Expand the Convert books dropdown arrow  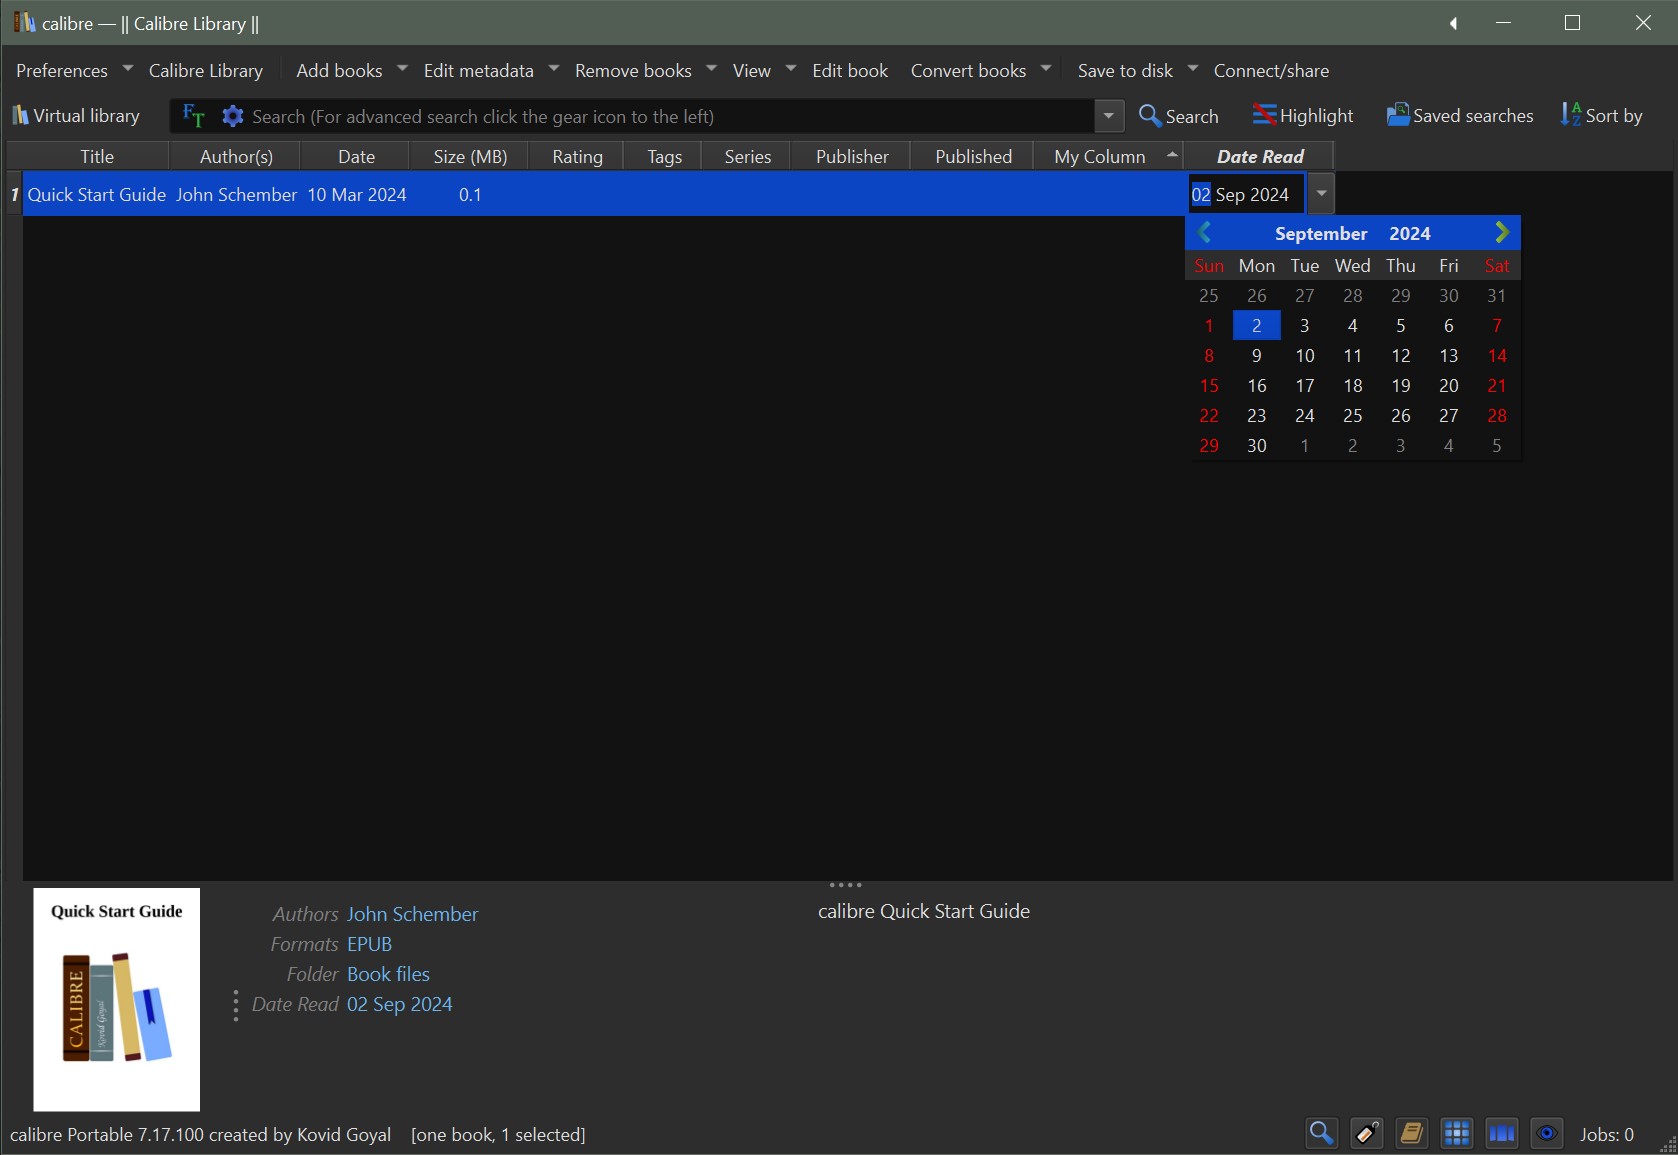click(1045, 69)
